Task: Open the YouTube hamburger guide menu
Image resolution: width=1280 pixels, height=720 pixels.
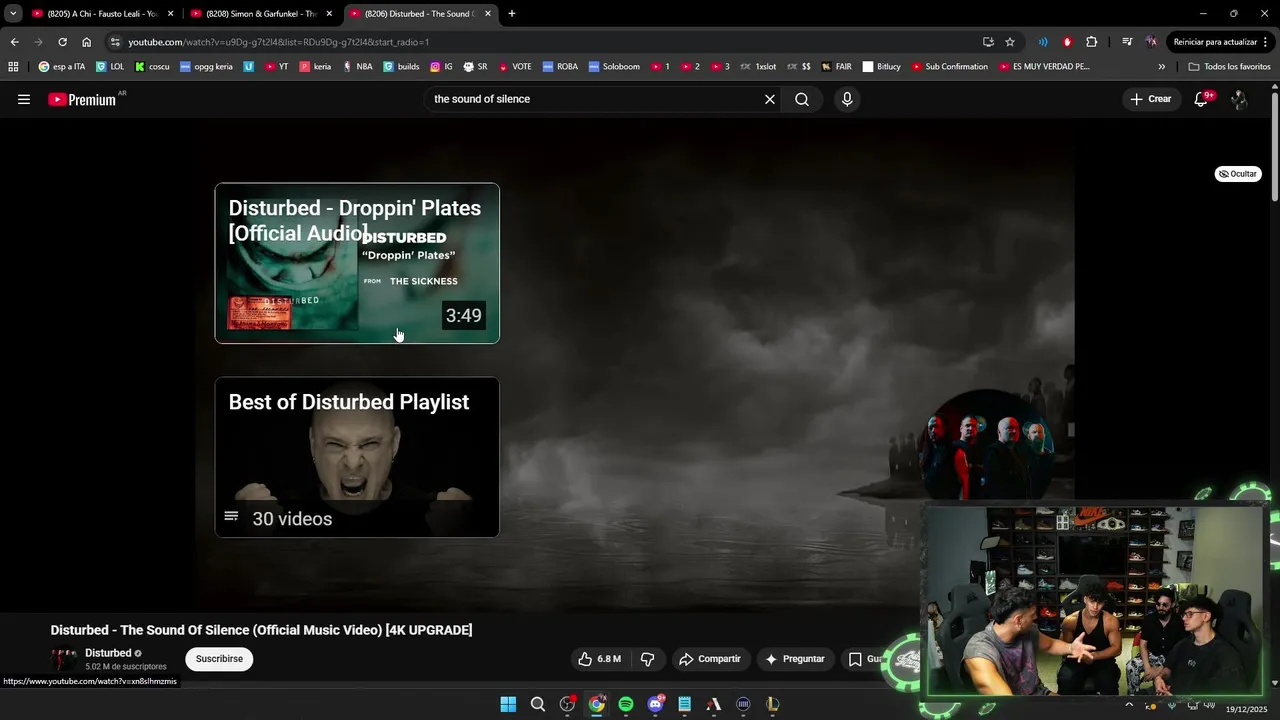Action: coord(24,99)
